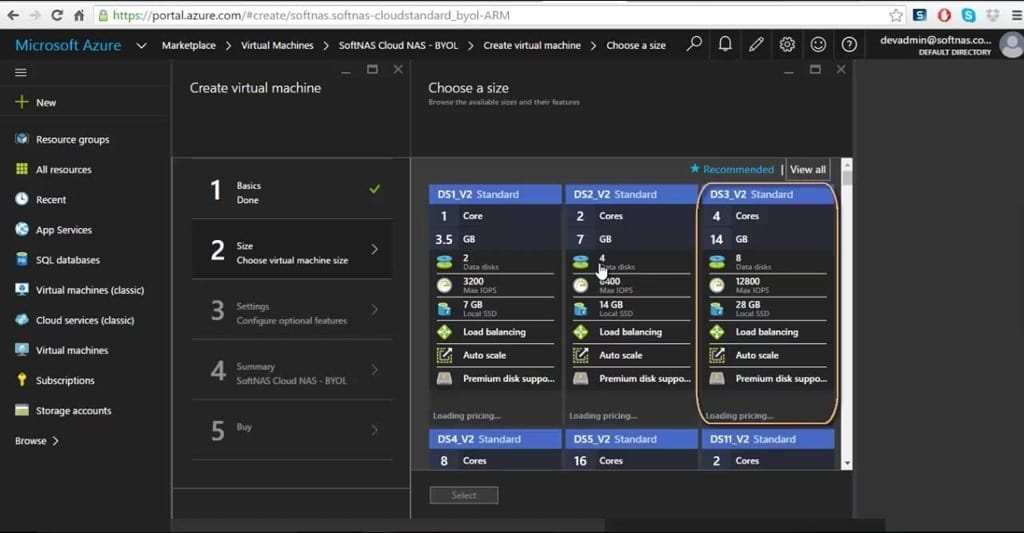Click the feedback smiley icon

tap(818, 44)
